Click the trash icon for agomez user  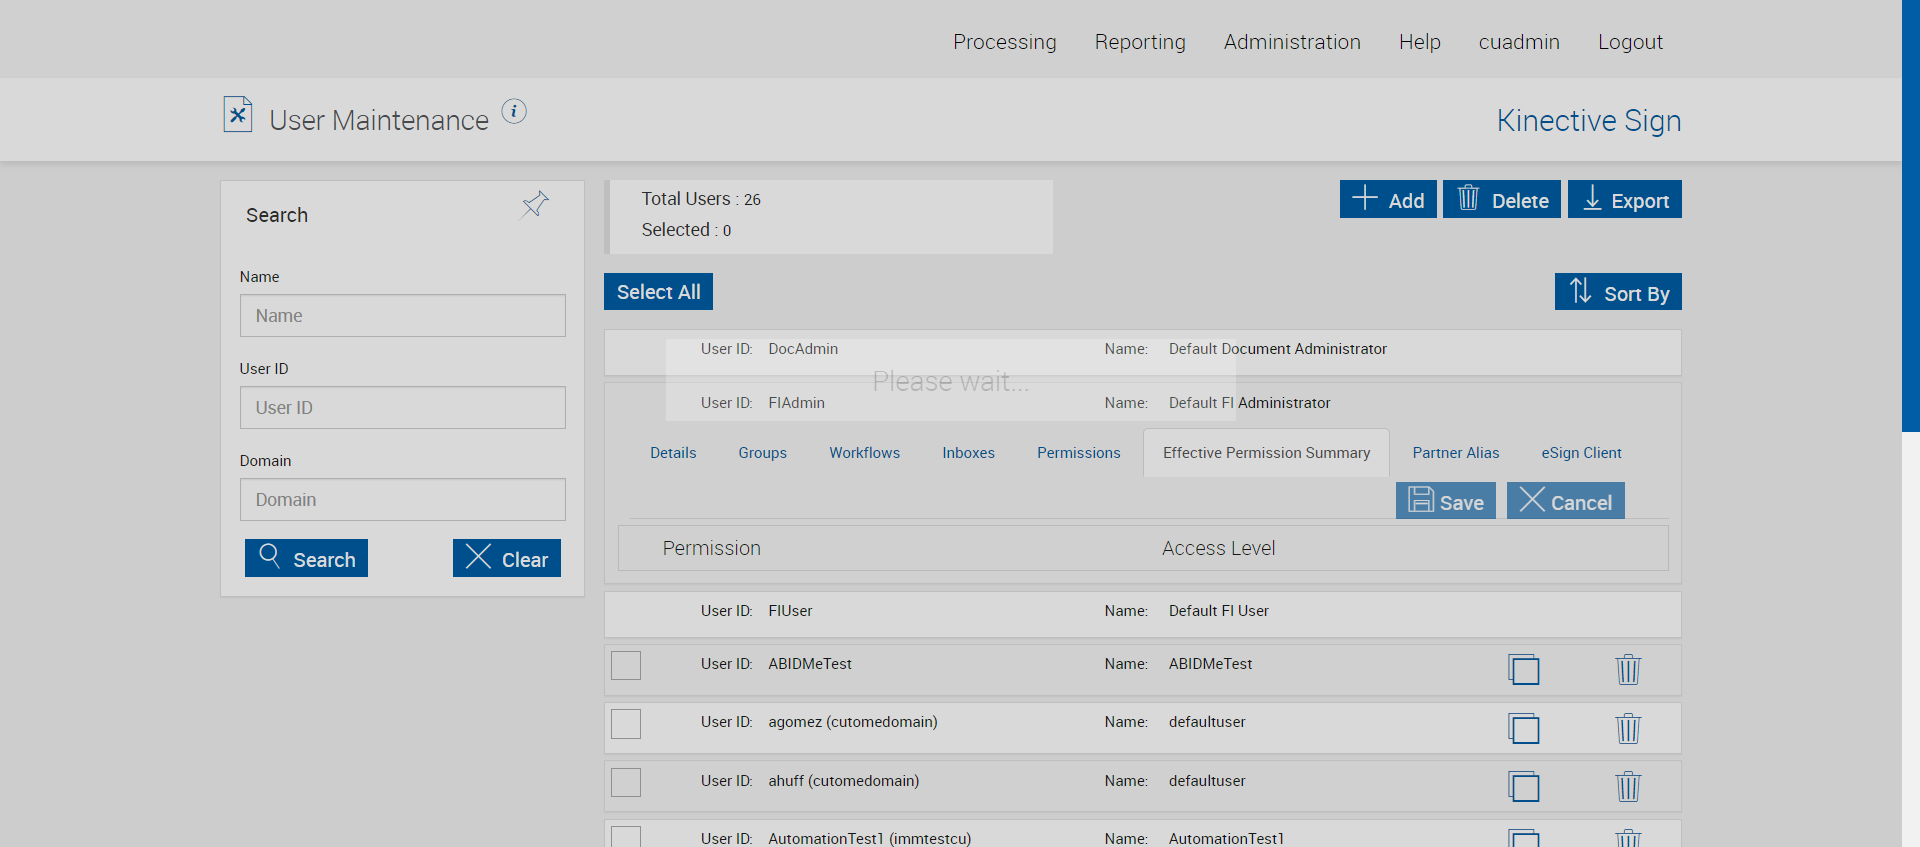point(1628,728)
